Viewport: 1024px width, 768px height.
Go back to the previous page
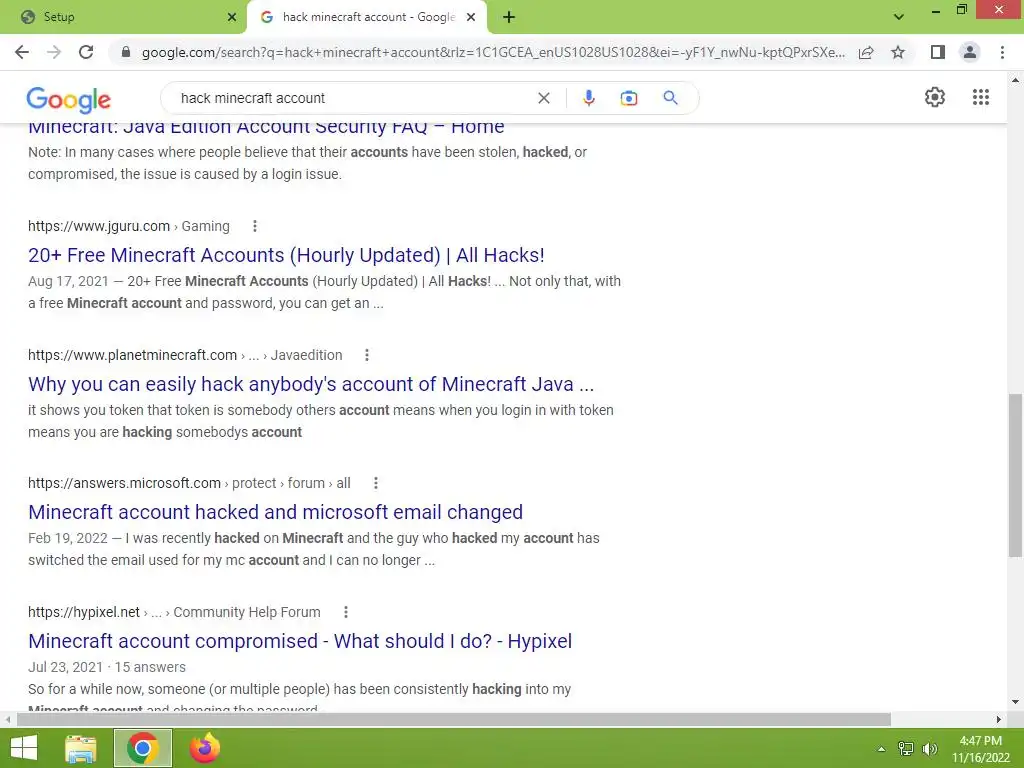coord(22,52)
